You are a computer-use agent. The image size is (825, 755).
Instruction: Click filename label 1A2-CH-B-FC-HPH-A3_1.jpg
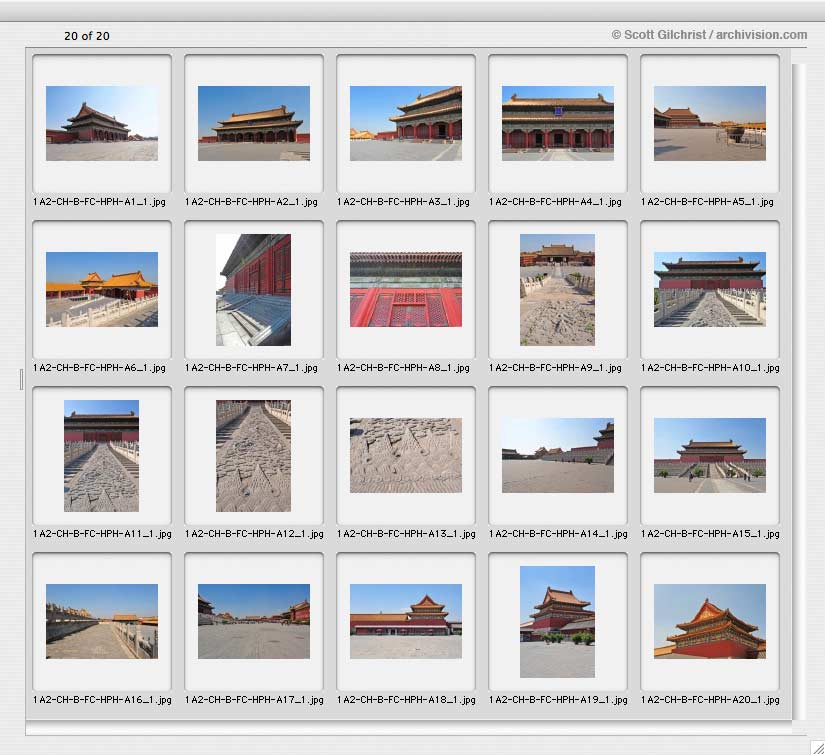point(404,202)
